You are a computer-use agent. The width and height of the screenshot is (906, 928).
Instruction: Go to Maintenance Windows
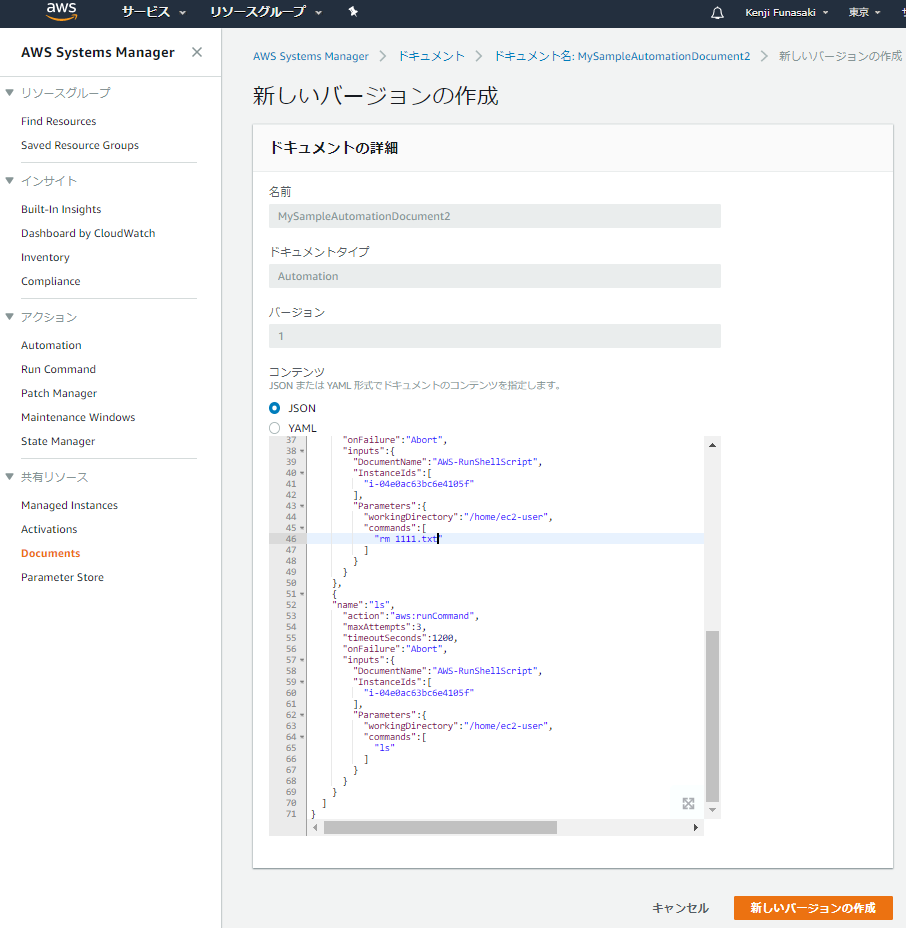click(x=78, y=417)
